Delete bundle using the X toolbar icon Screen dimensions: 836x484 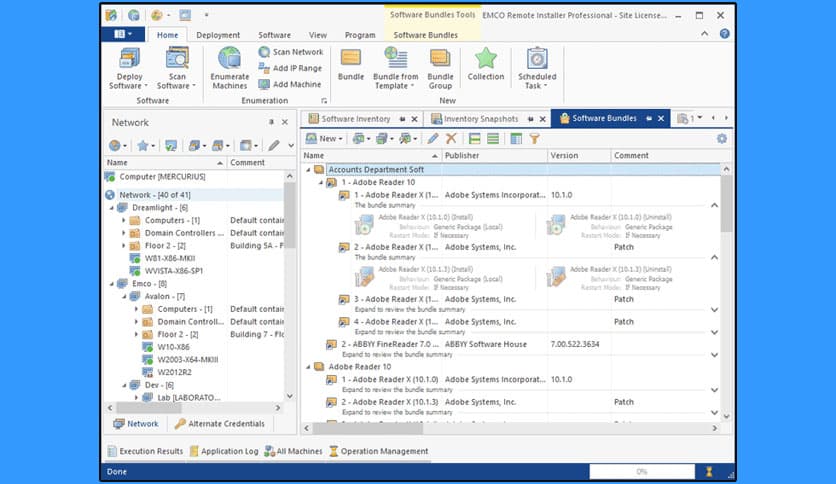[451, 139]
